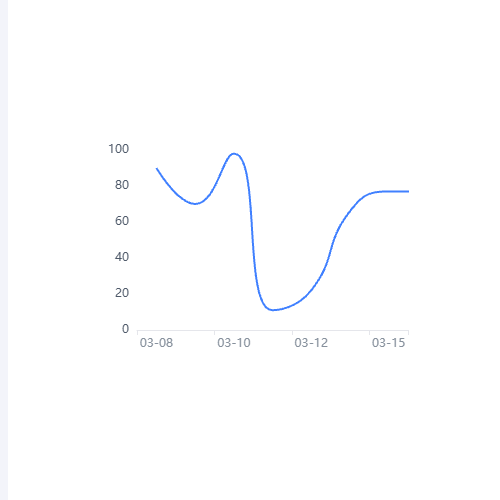Click the 100 y-axis value label
Image resolution: width=500 pixels, height=500 pixels.
pos(118,149)
